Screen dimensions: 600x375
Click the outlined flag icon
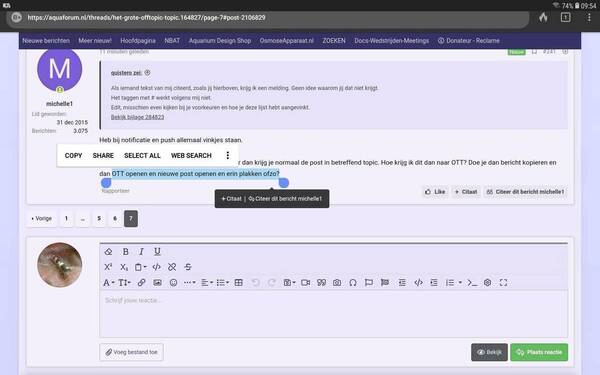[368, 283]
